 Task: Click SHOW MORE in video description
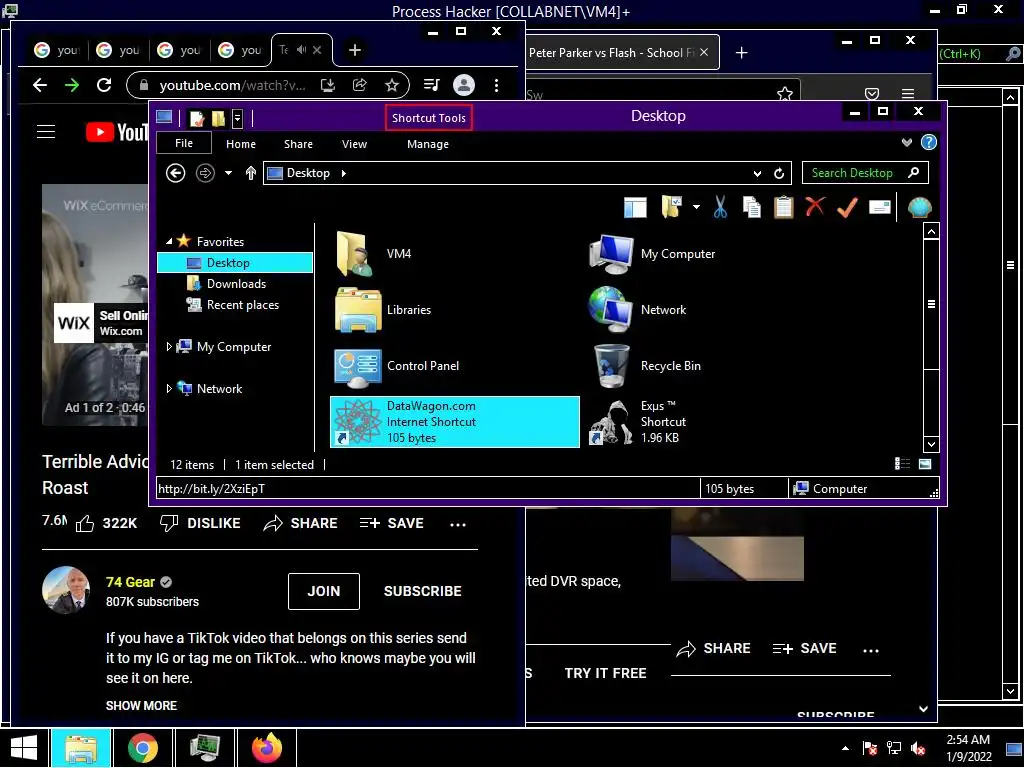click(x=141, y=705)
